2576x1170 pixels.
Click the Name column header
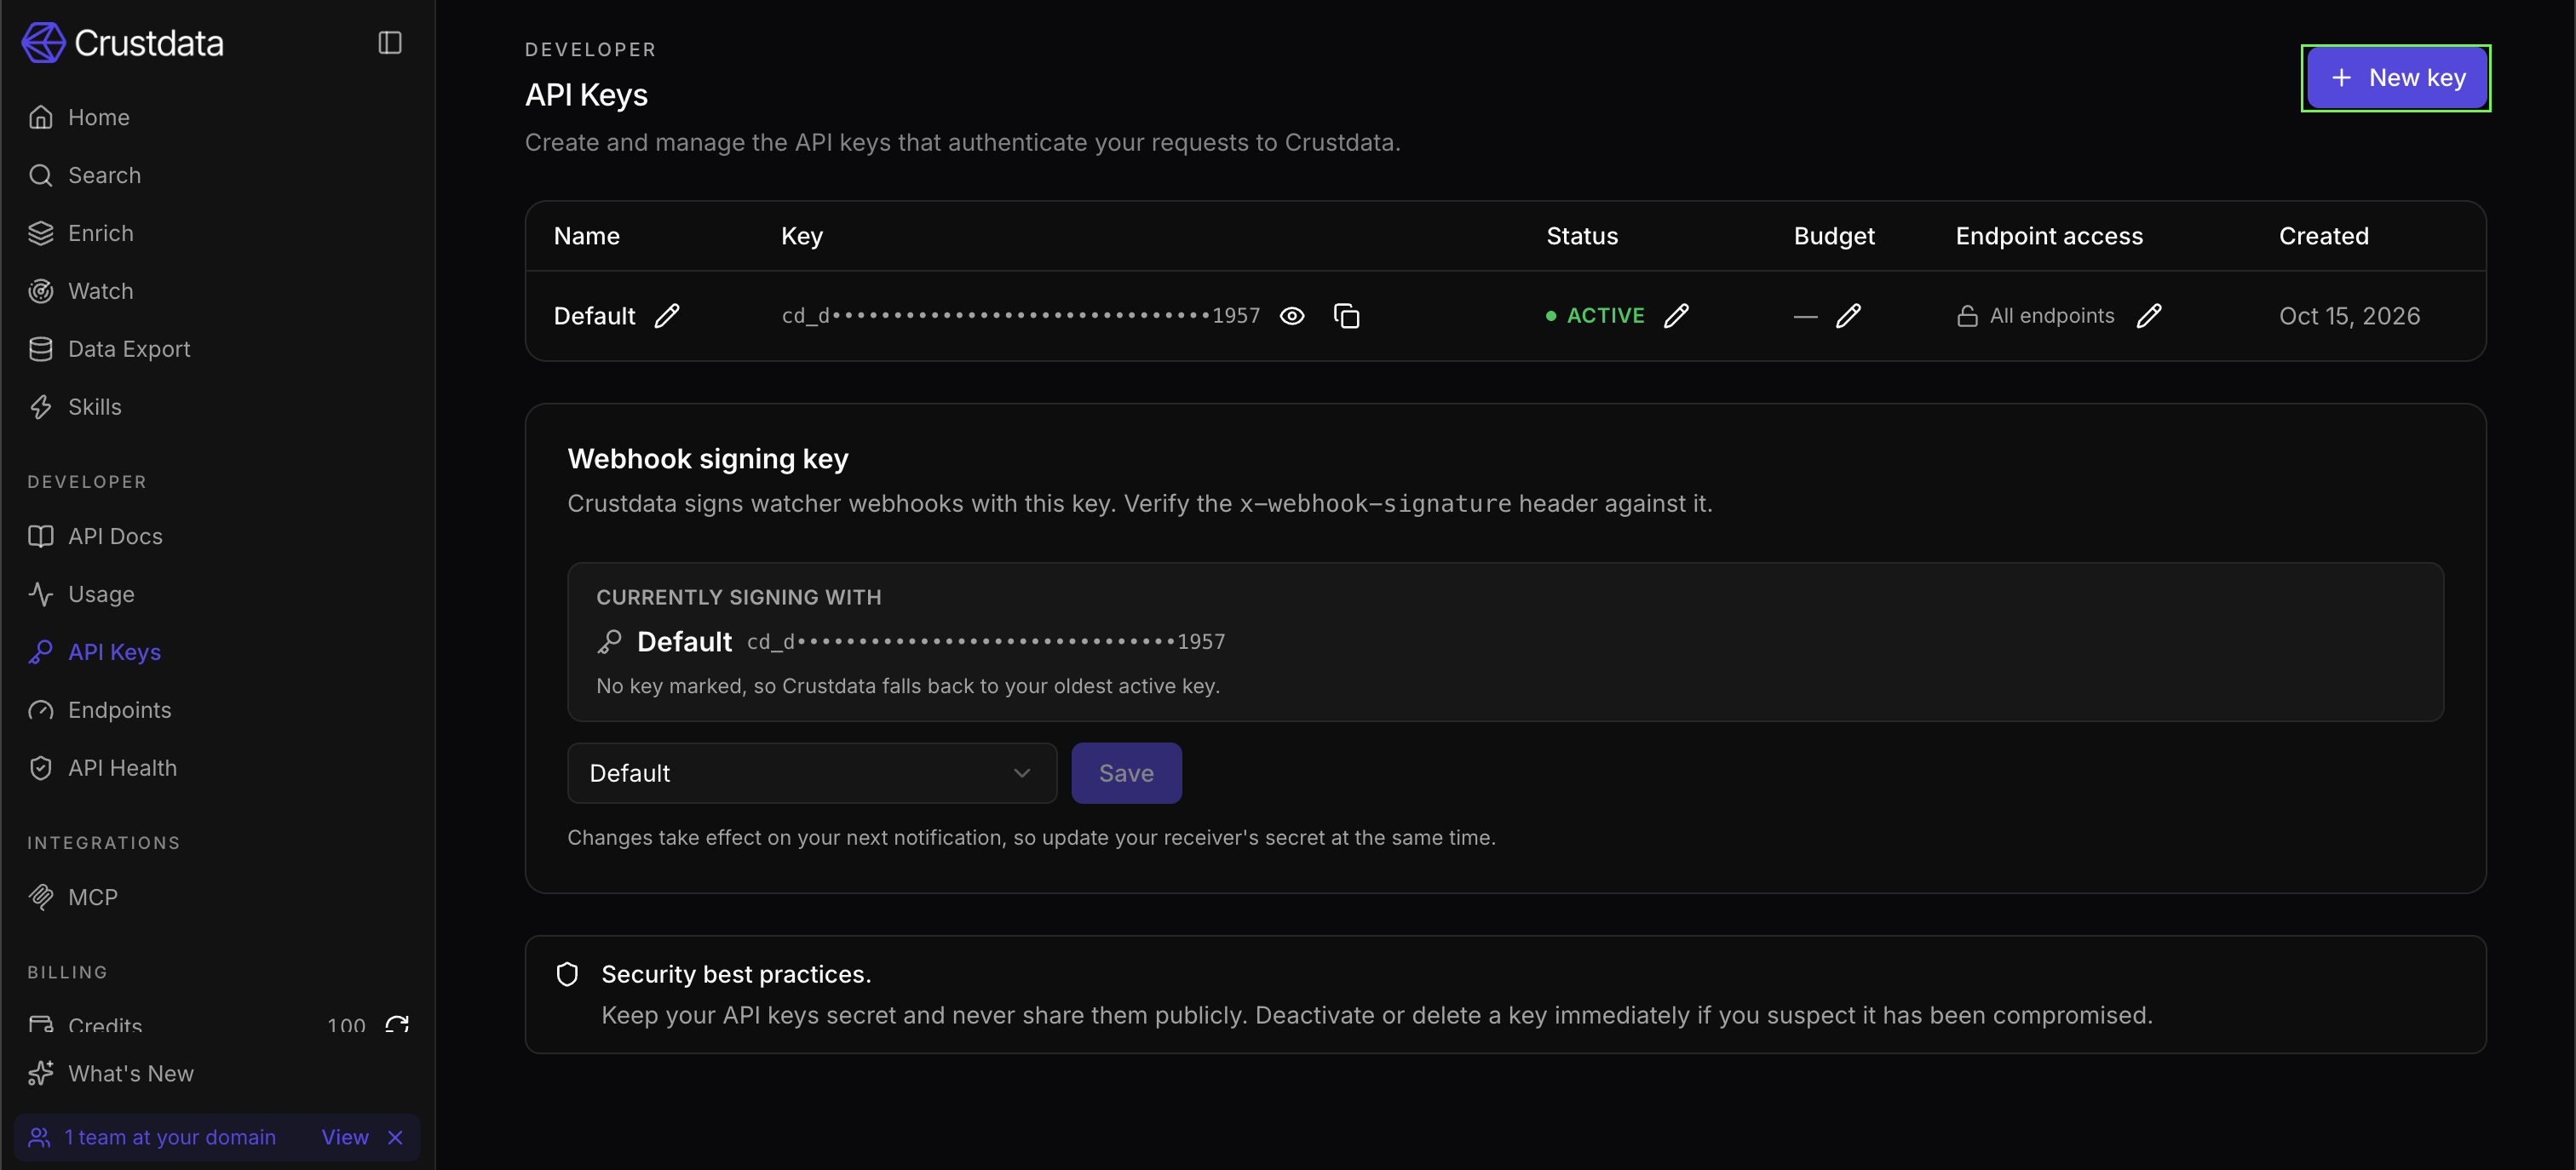pyautogui.click(x=587, y=236)
